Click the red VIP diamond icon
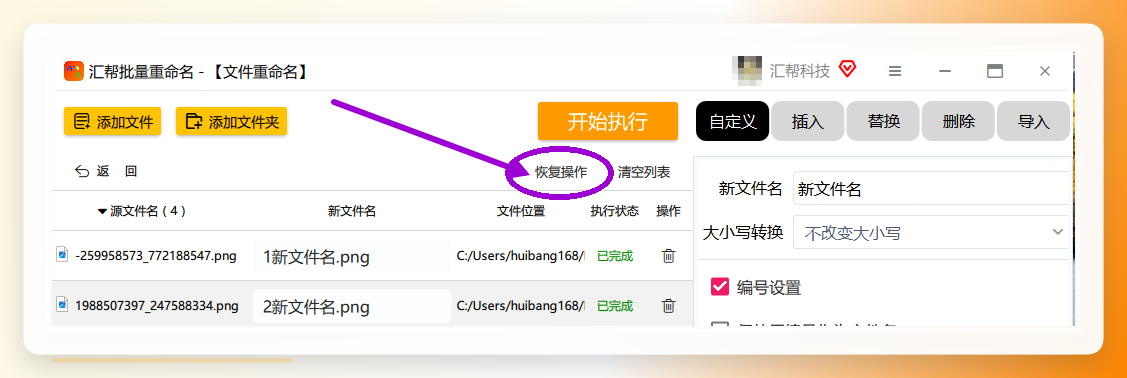1127x378 pixels. click(848, 70)
